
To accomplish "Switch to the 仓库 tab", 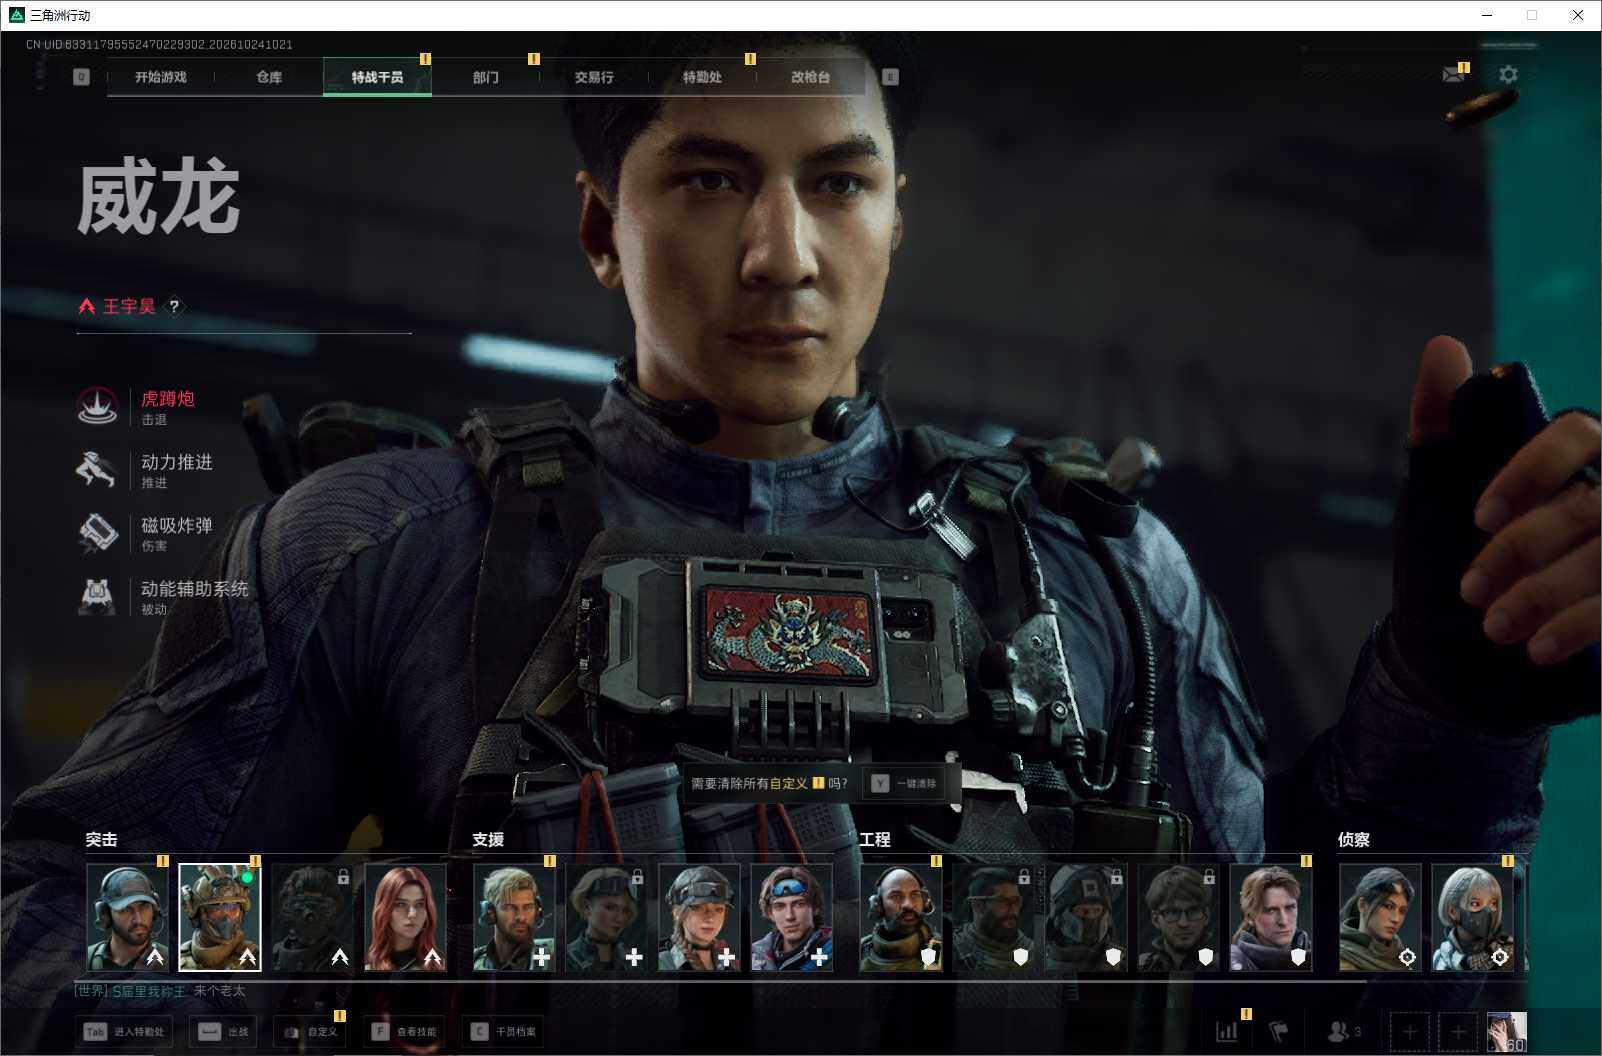I will 269,77.
